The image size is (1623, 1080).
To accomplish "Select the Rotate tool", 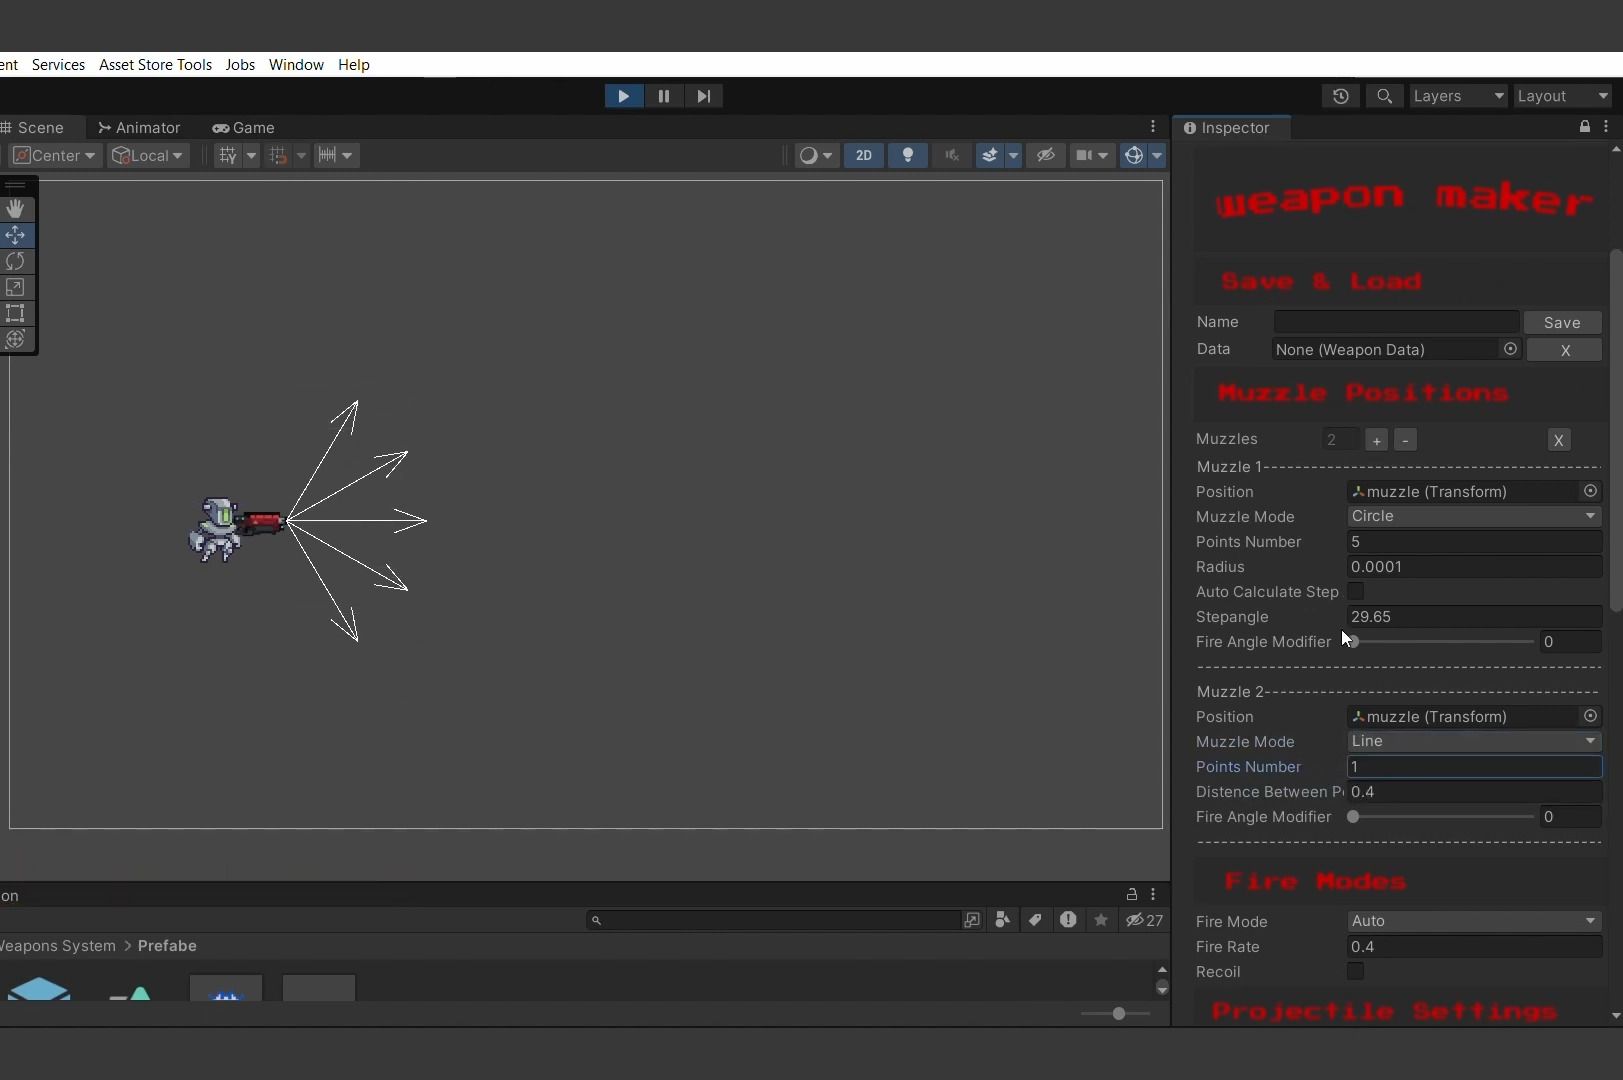I will tap(16, 261).
